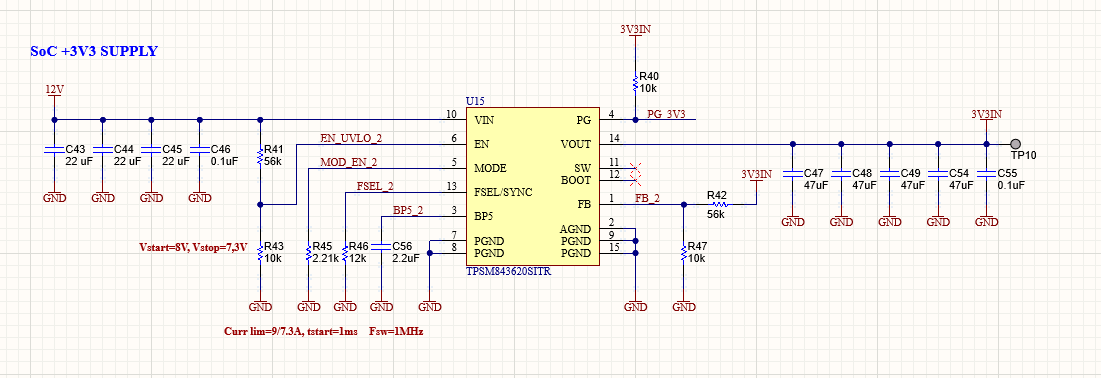The image size is (1101, 378).
Task: Select resistor R47 10k symbol
Action: pyautogui.click(x=683, y=252)
